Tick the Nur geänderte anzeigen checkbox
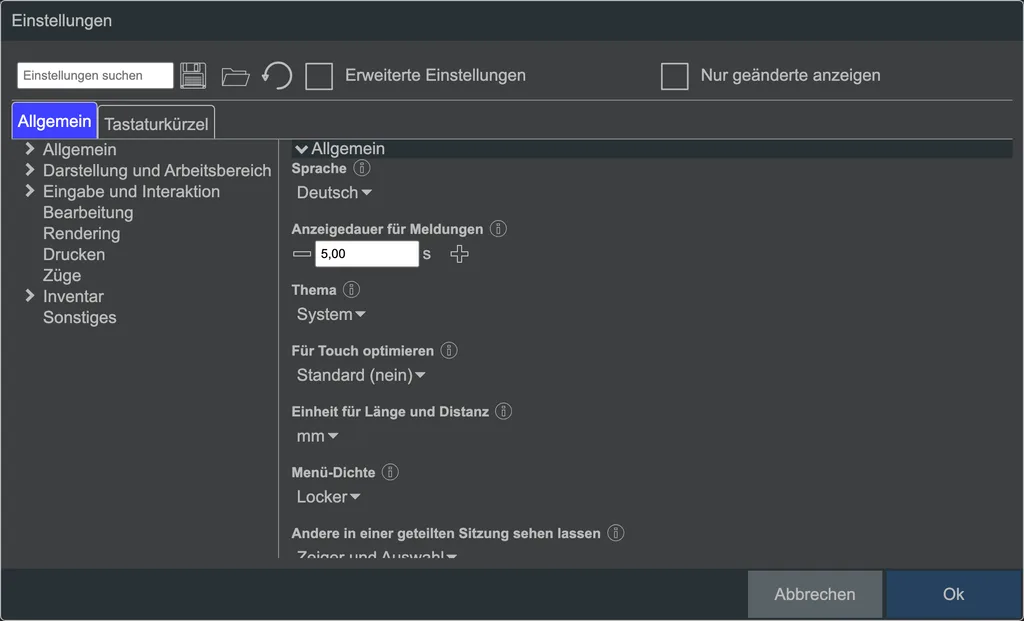This screenshot has height=621, width=1024. (x=675, y=76)
